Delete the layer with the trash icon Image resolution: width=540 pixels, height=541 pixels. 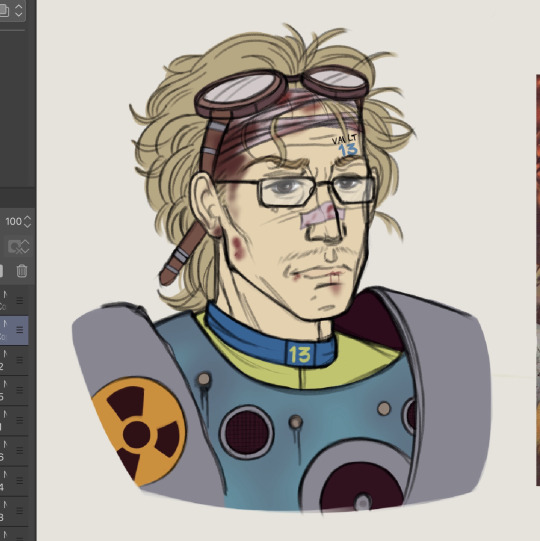pos(21,271)
